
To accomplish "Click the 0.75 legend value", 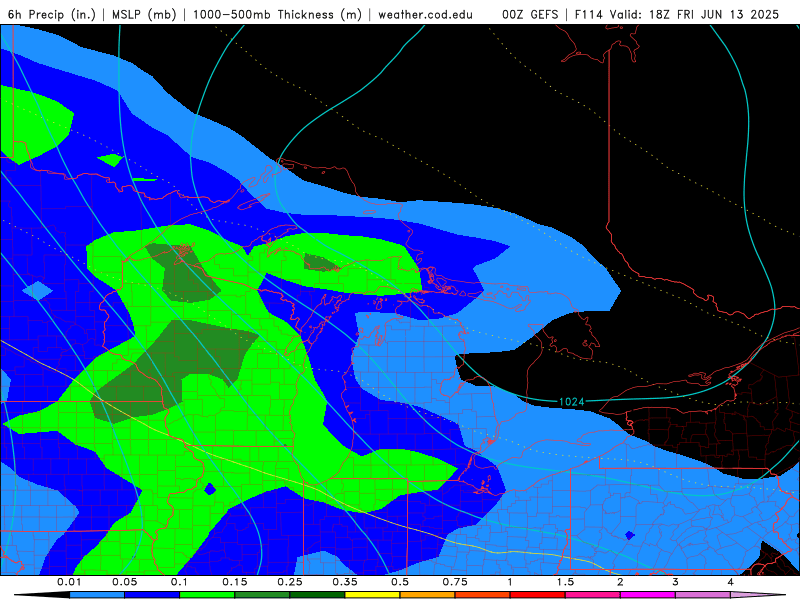I will (455, 582).
